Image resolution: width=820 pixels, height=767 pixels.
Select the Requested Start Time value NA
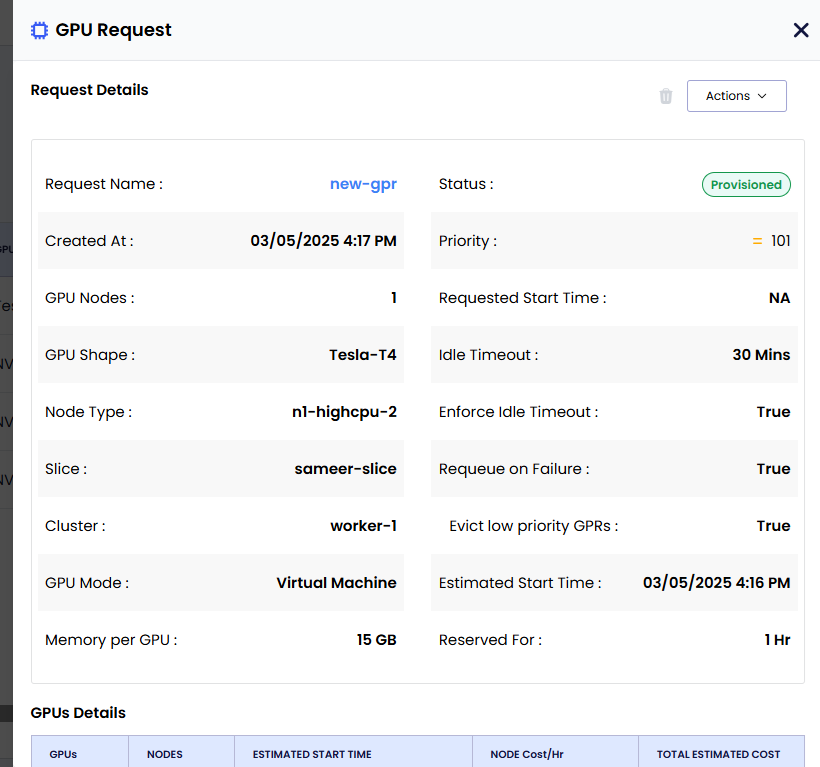tap(779, 298)
